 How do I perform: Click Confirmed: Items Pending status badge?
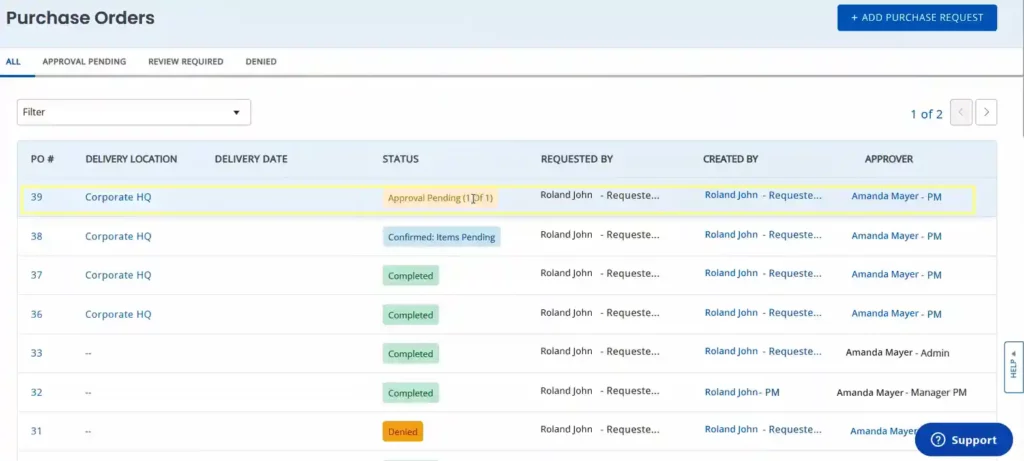441,237
